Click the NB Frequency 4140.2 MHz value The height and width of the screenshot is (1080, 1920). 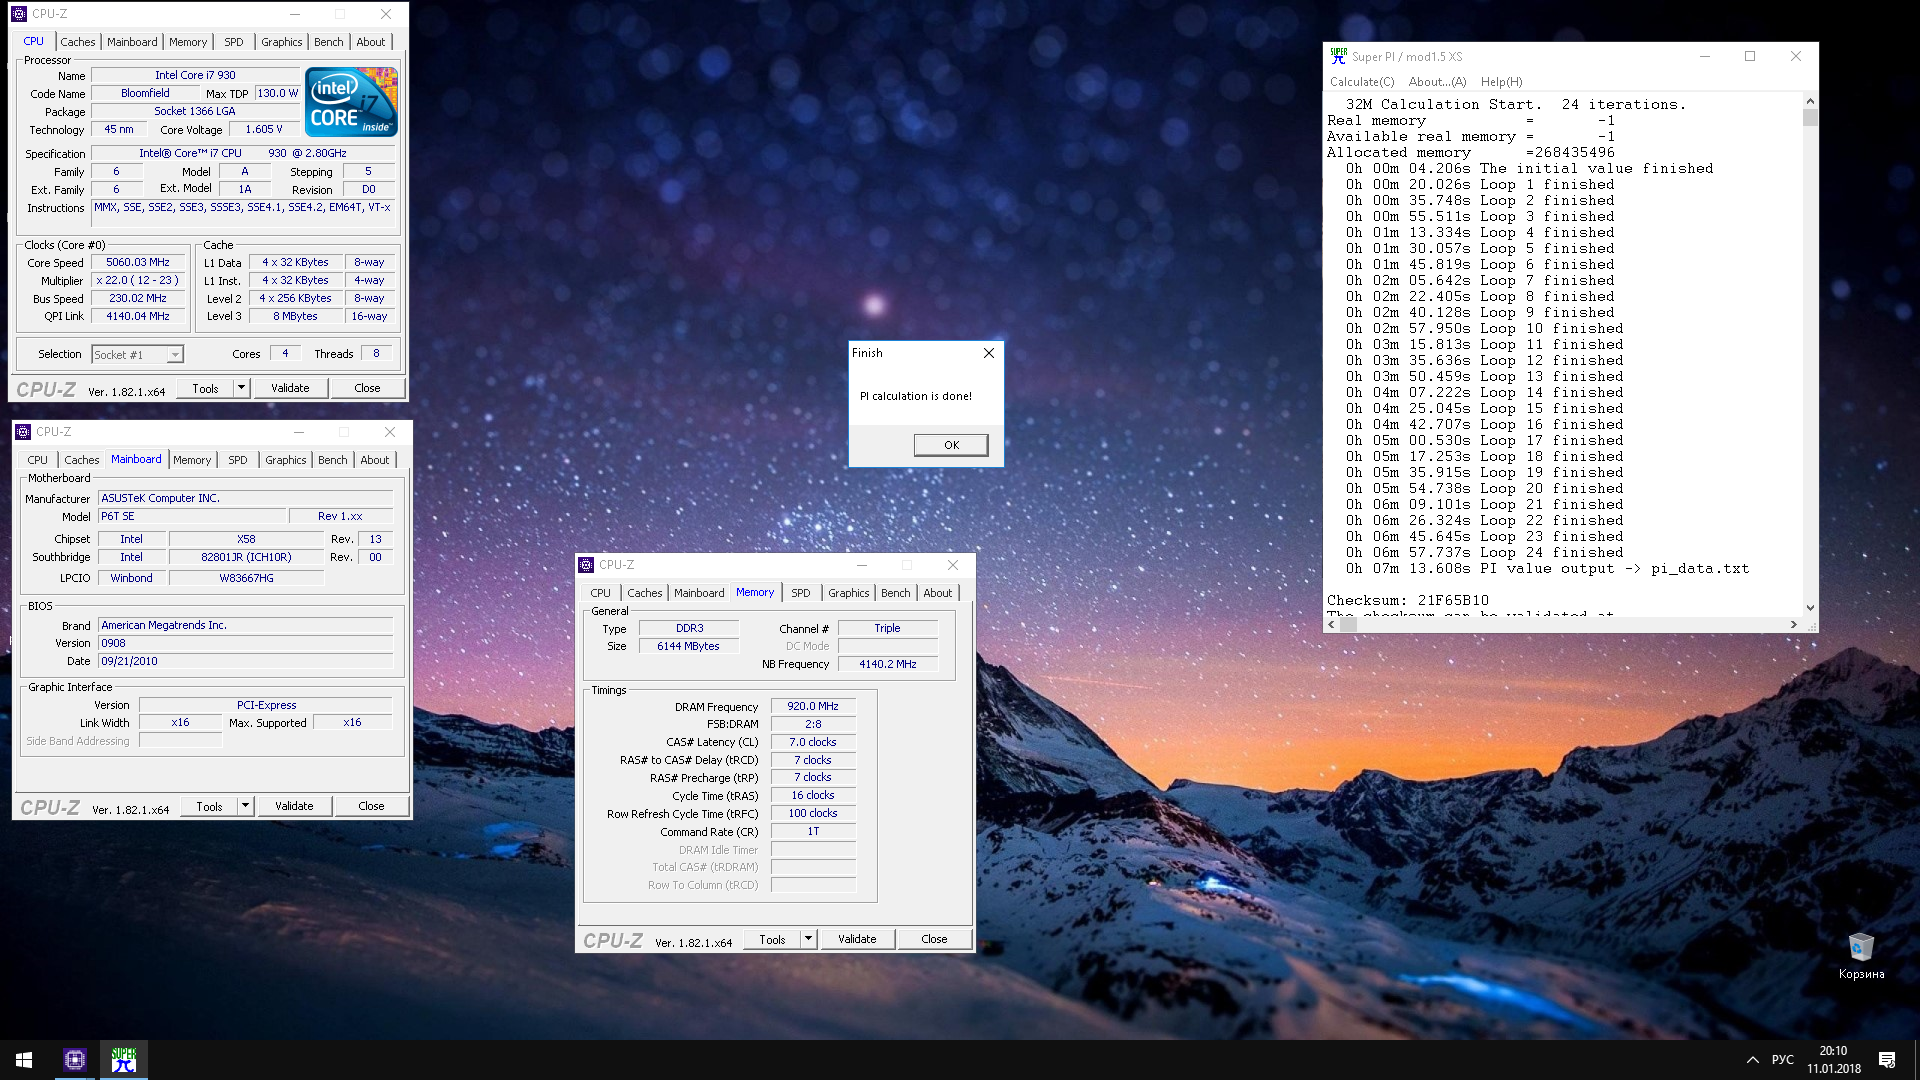[x=888, y=664]
